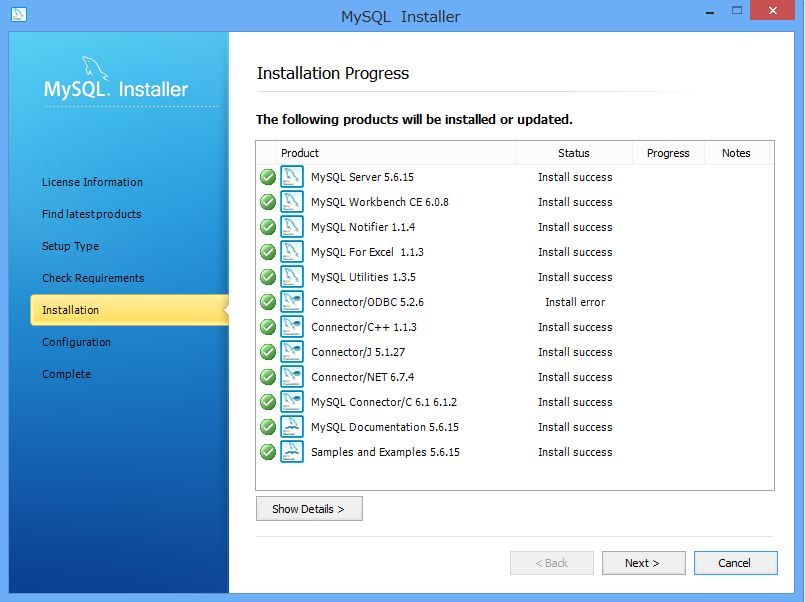Click green checkmark beside Connector/ODBC 5.2.6

[x=268, y=302]
